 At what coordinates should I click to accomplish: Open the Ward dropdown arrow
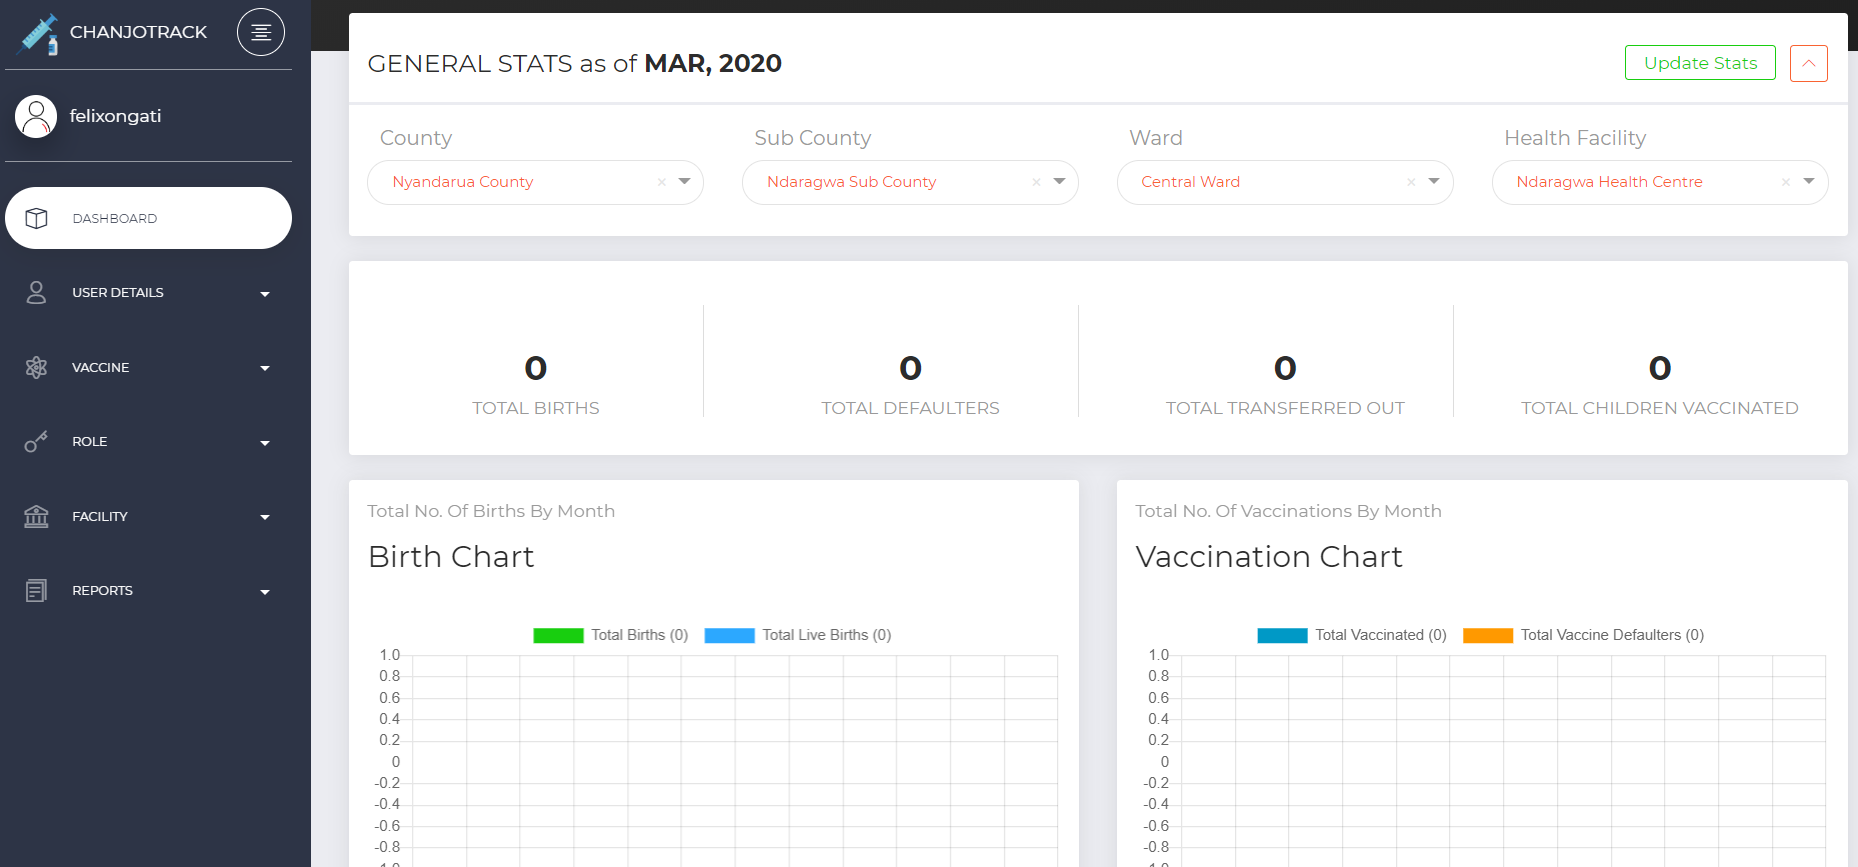[x=1434, y=181]
